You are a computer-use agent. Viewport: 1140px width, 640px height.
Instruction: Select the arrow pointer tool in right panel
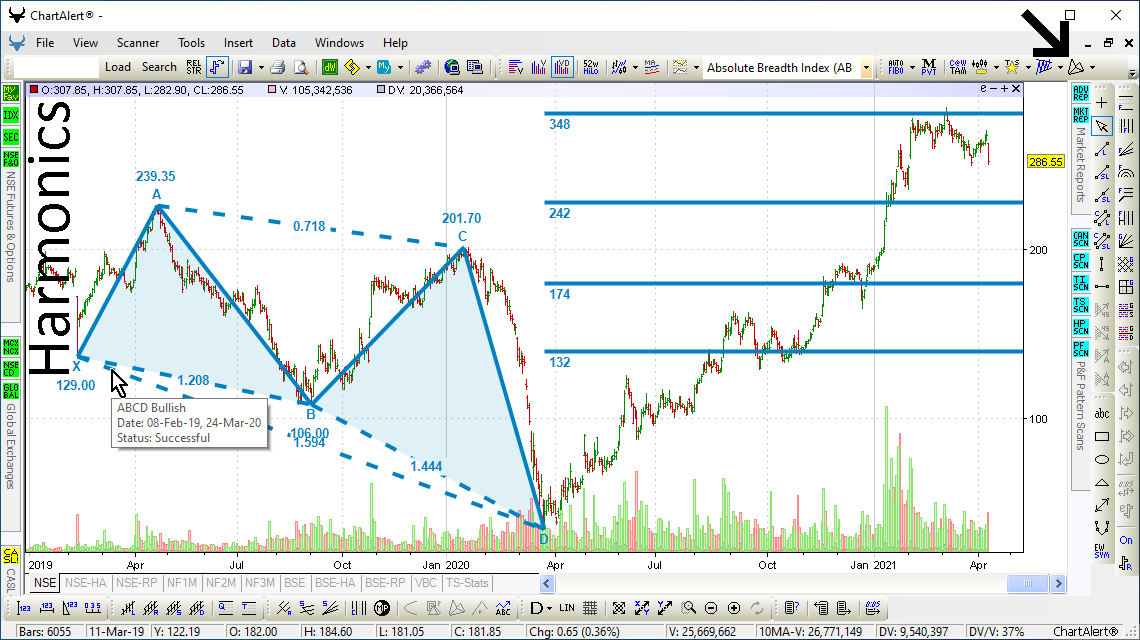(1102, 126)
